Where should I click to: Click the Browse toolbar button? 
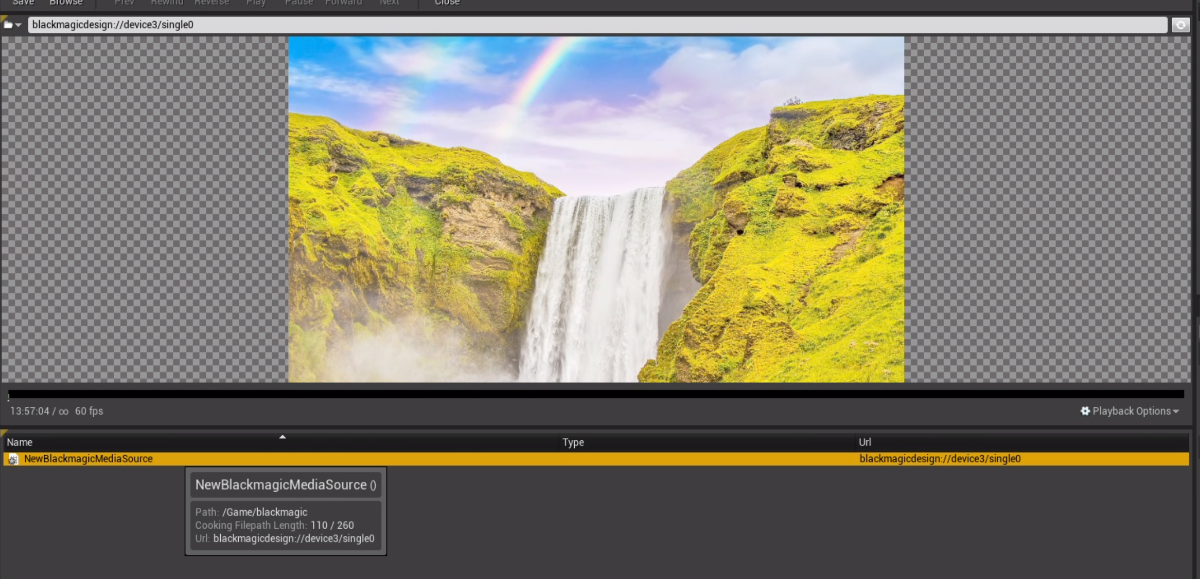click(66, 3)
